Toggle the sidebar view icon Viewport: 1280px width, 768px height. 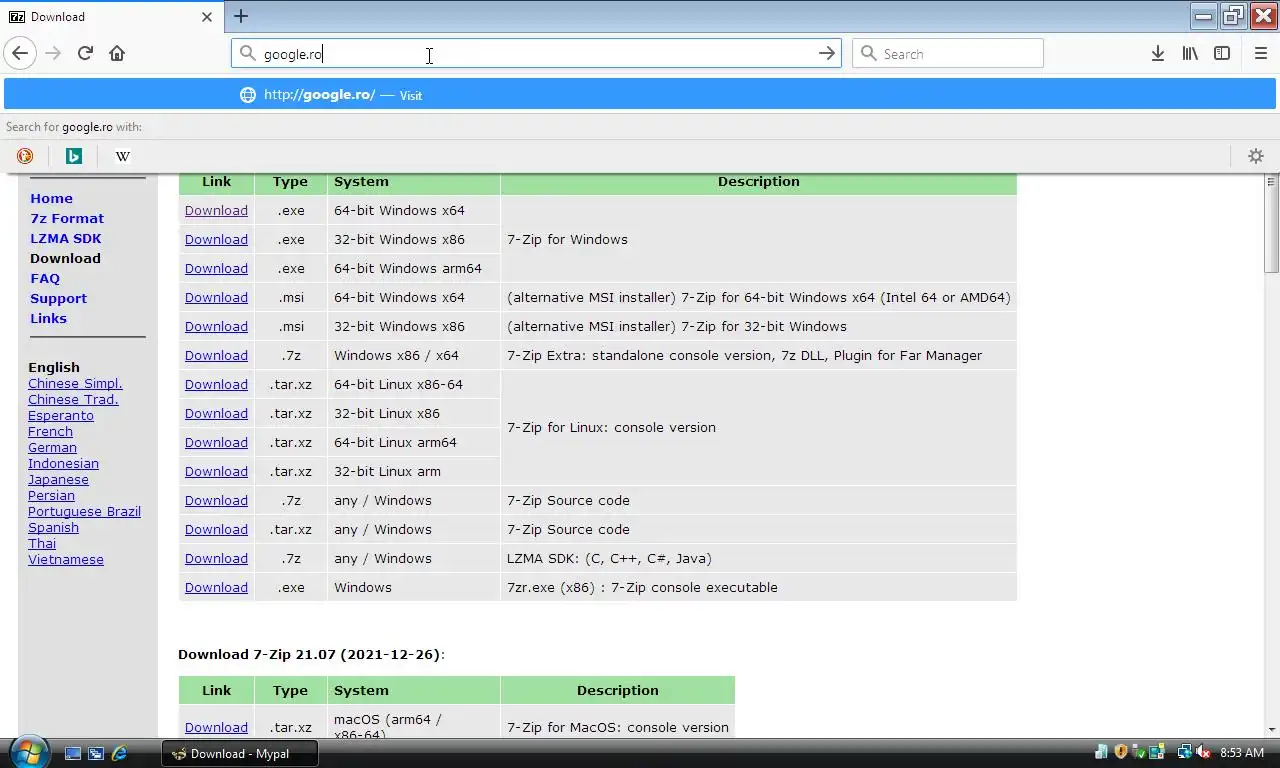(x=1222, y=53)
